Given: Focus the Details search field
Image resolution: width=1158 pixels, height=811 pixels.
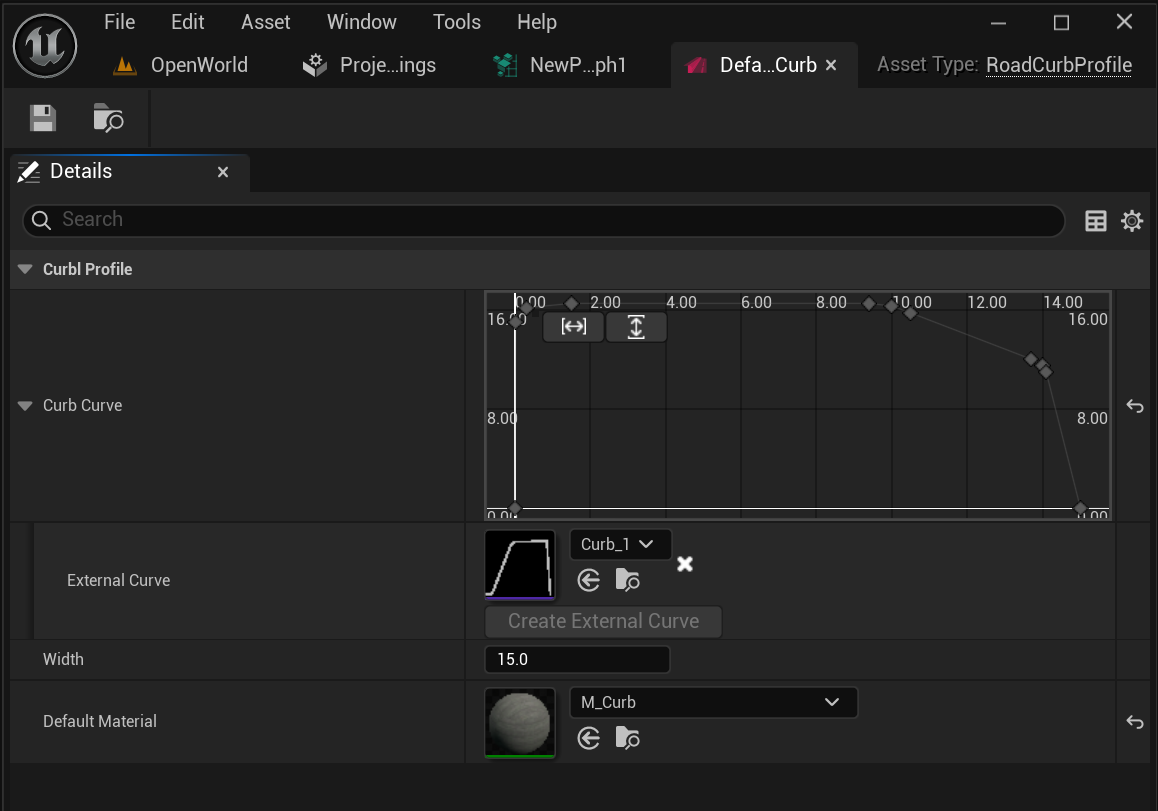Looking at the screenshot, I should pyautogui.click(x=544, y=220).
